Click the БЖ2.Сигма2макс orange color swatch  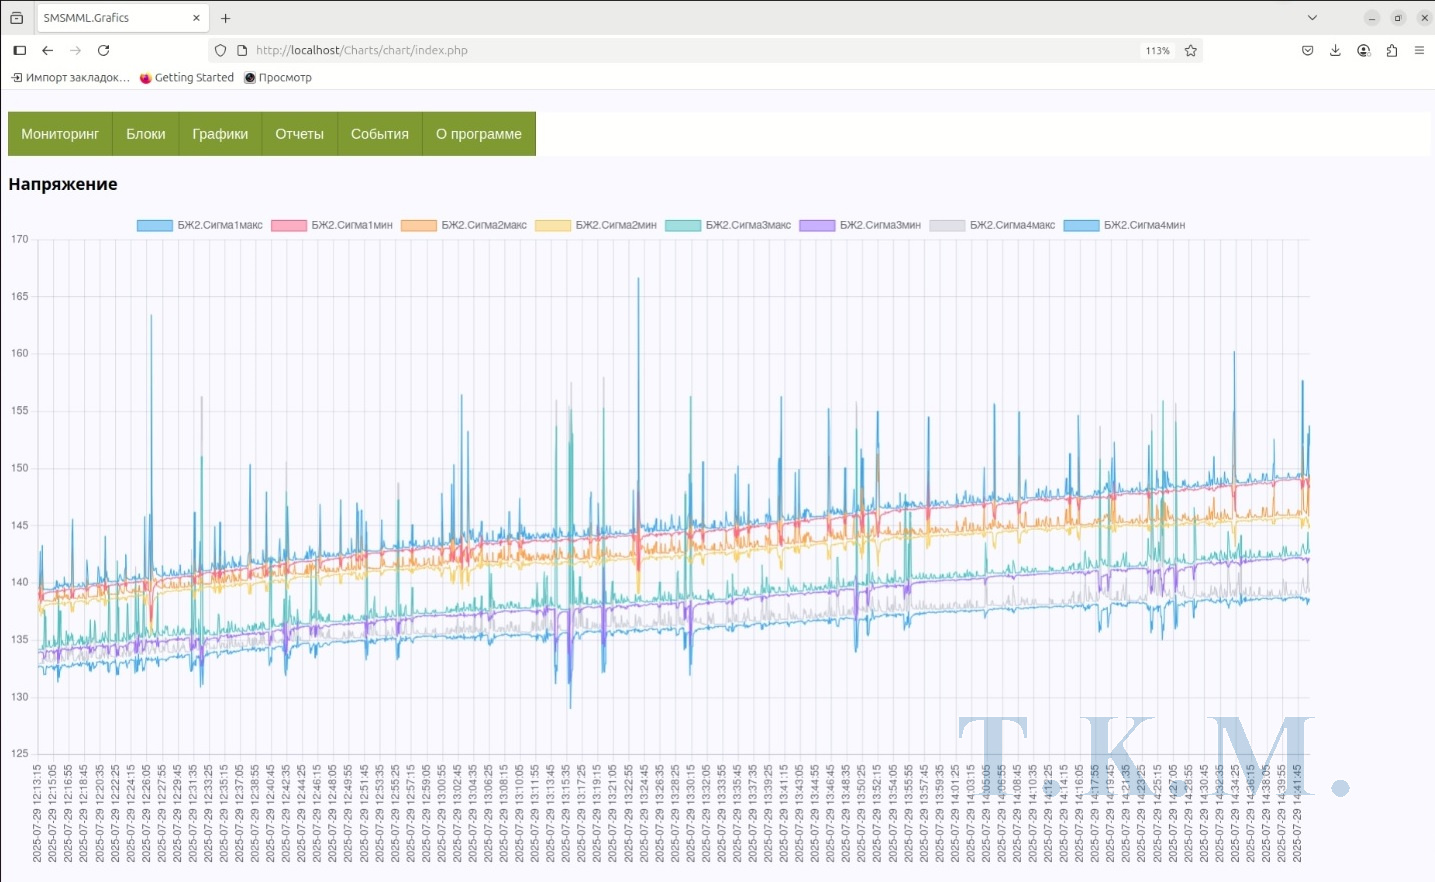[x=418, y=225]
